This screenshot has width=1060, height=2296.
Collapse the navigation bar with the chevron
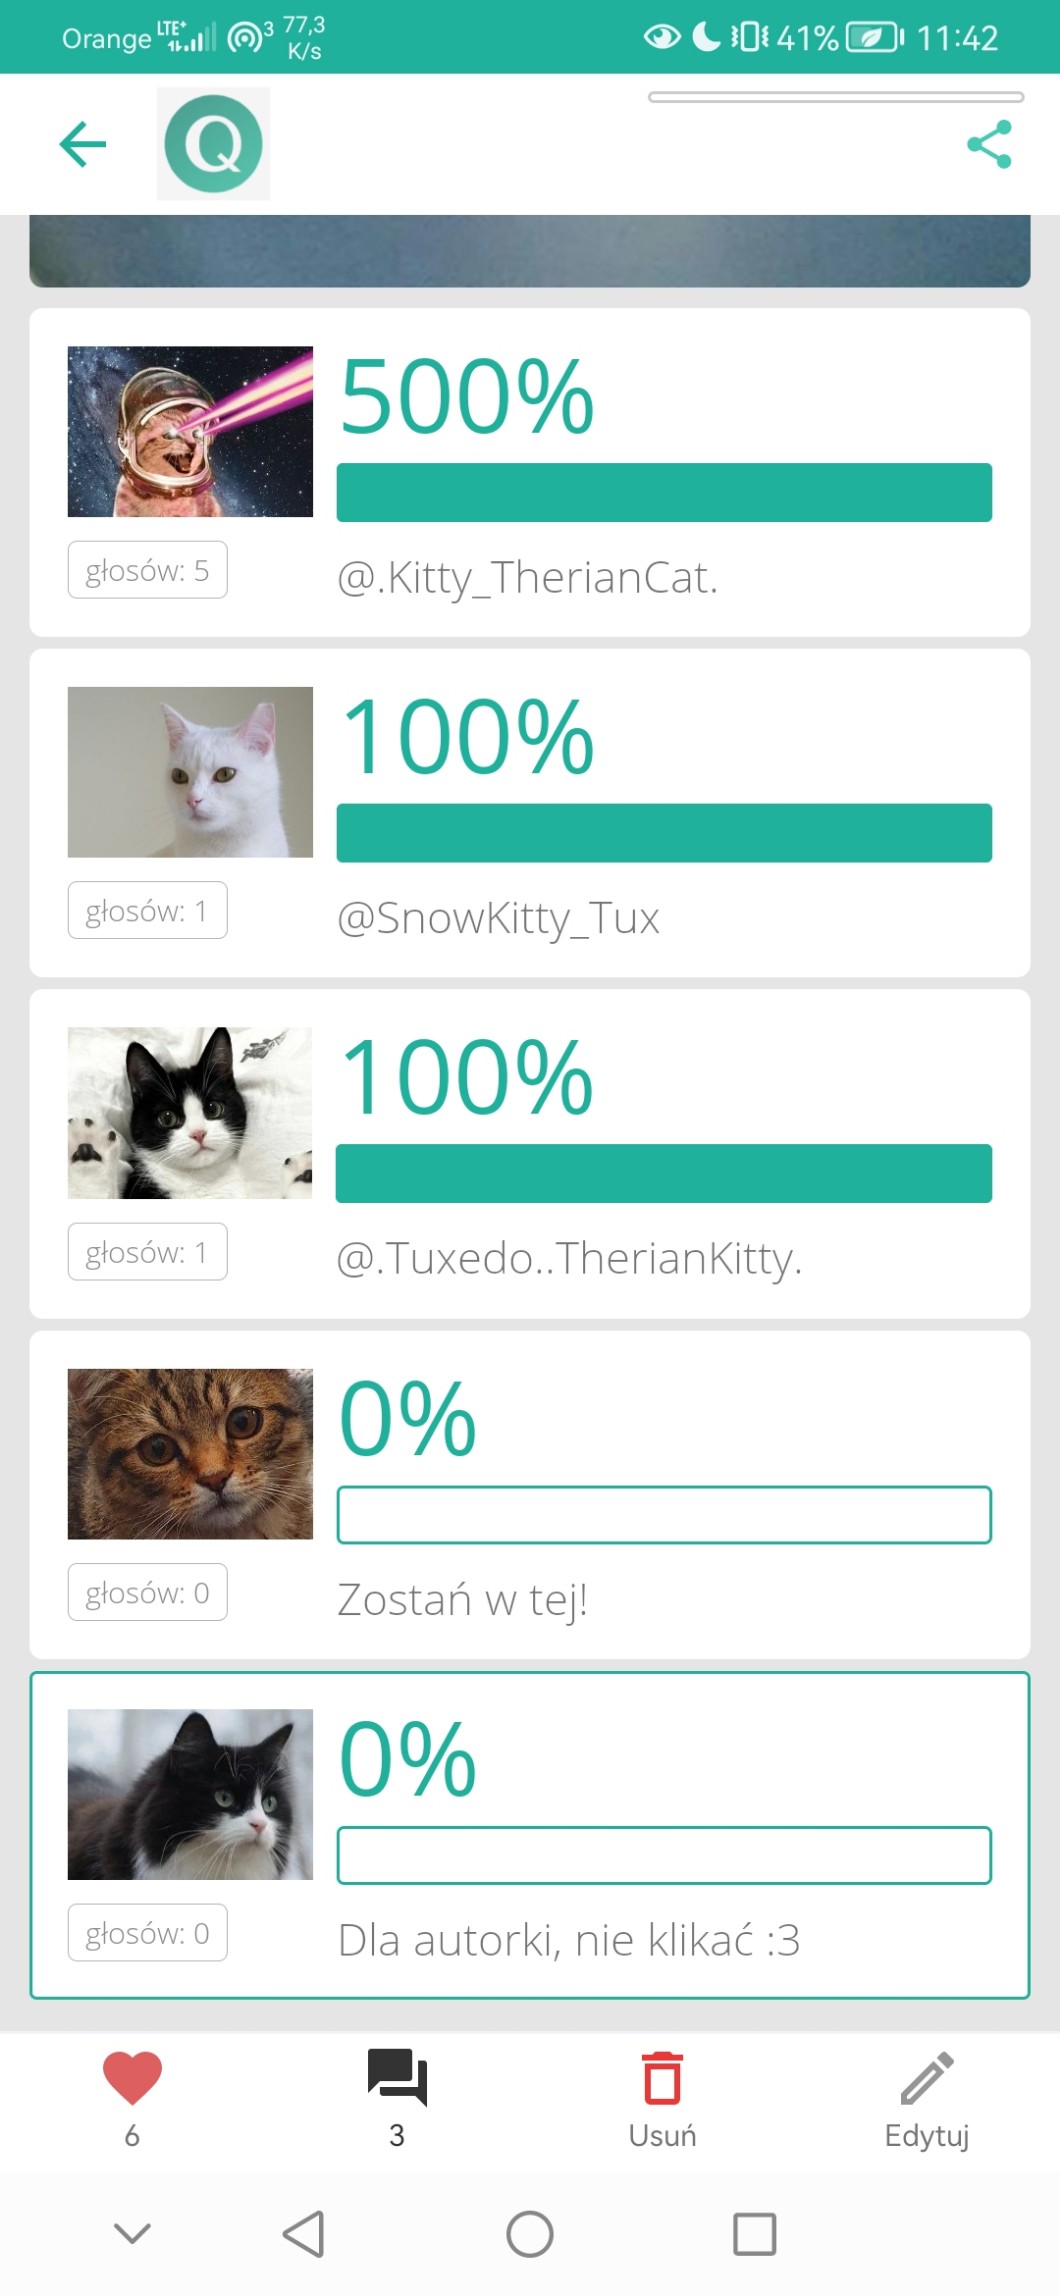coord(132,2234)
